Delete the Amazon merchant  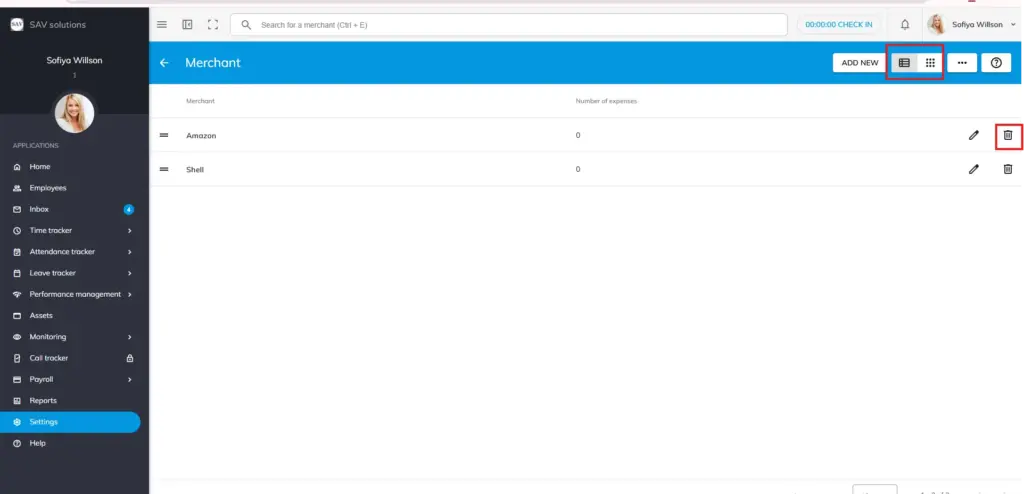pyautogui.click(x=1008, y=135)
